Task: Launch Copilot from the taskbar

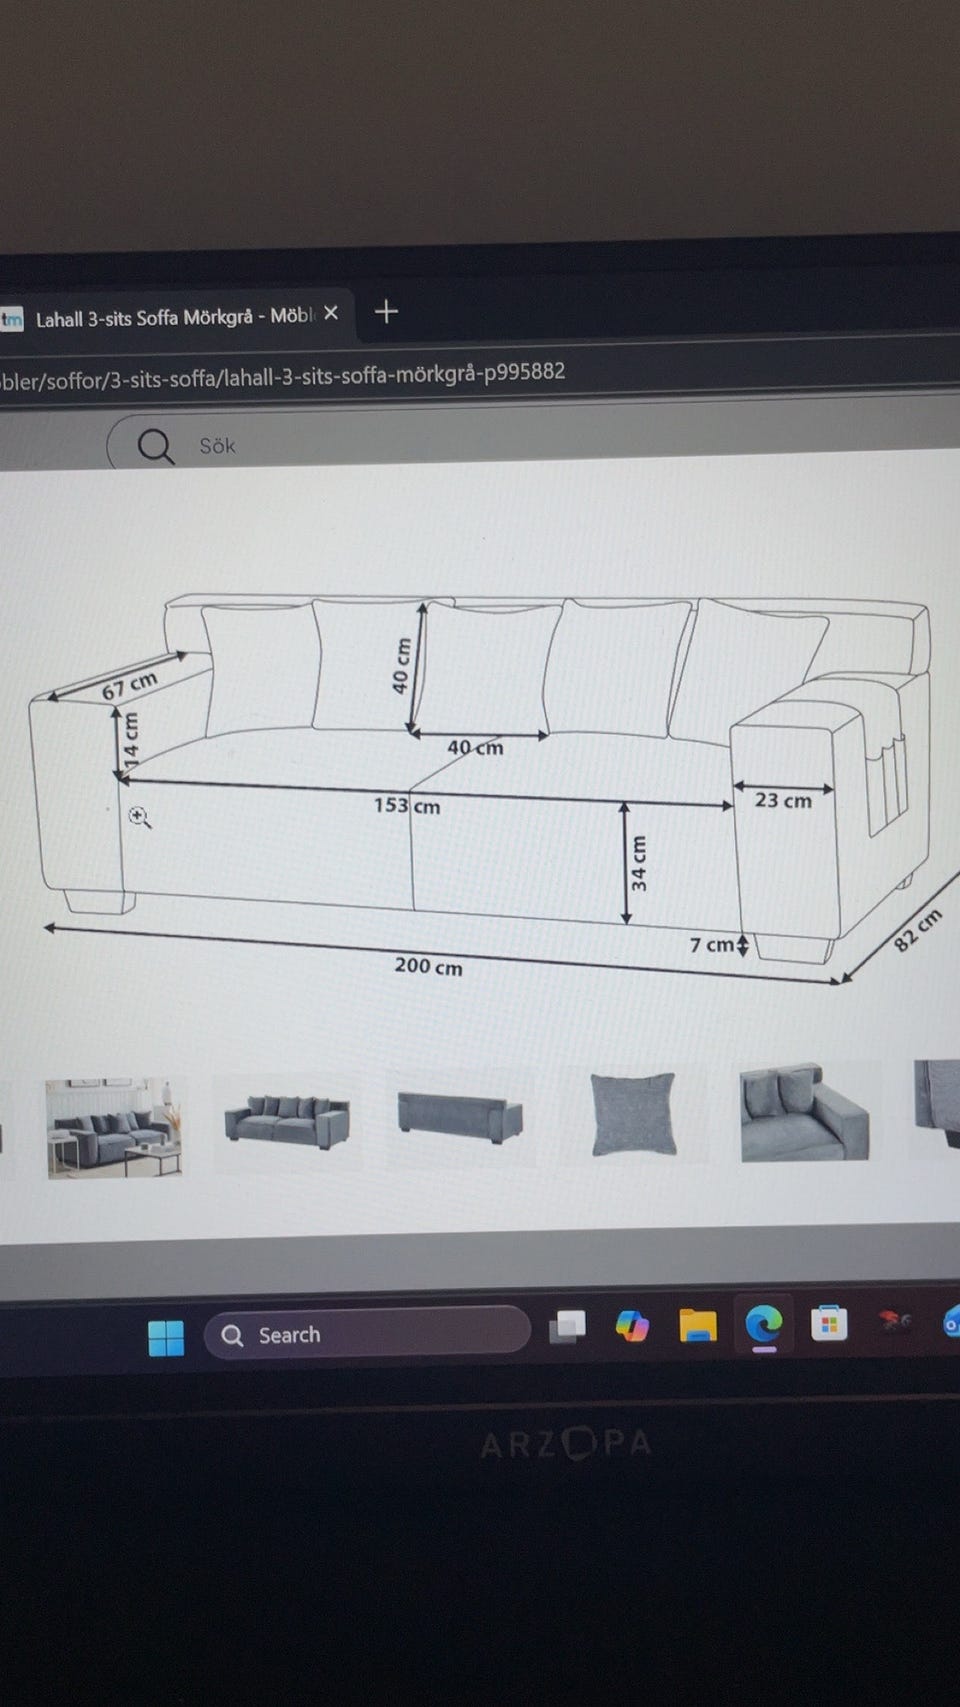Action: click(631, 1325)
